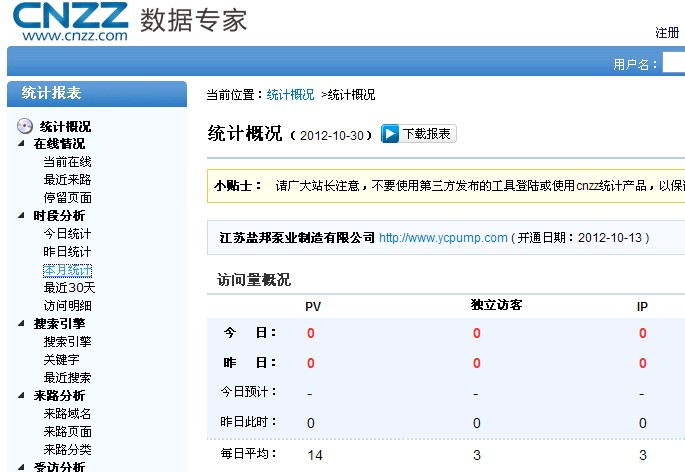Collapse the 在线情况 section
685x472 pixels.
coord(23,144)
